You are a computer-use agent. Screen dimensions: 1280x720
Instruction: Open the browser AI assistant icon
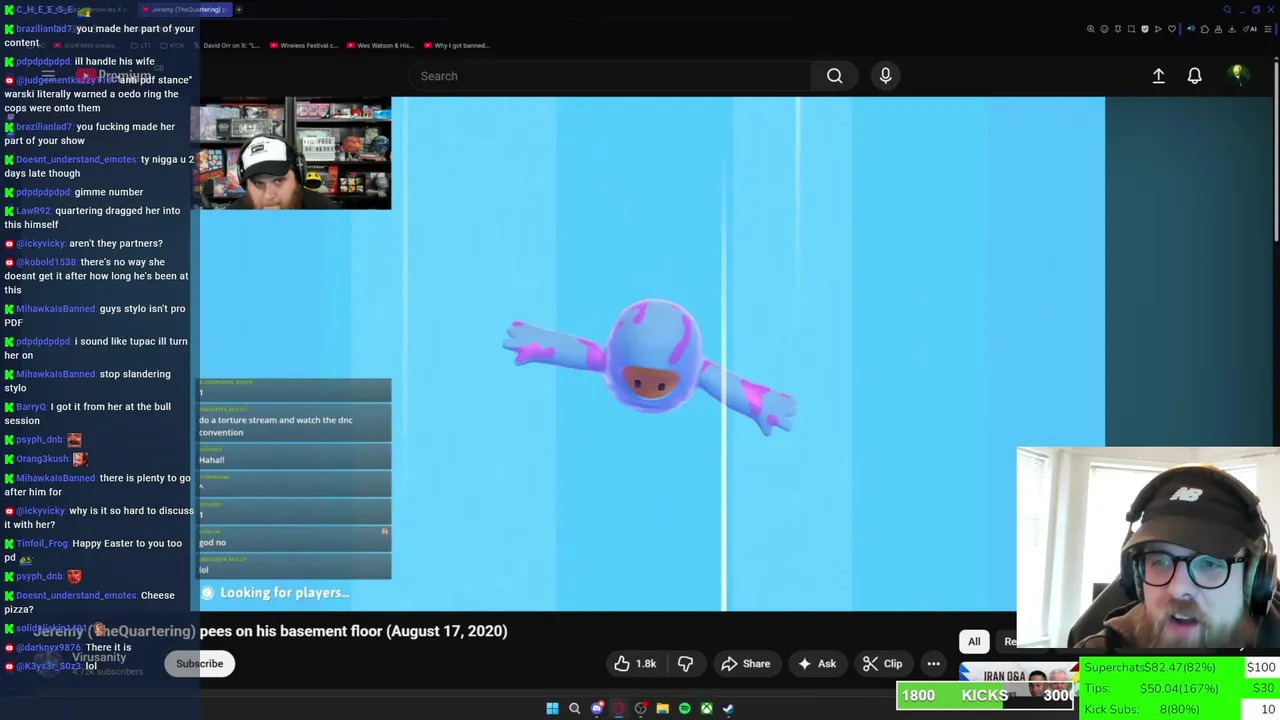click(x=1251, y=29)
